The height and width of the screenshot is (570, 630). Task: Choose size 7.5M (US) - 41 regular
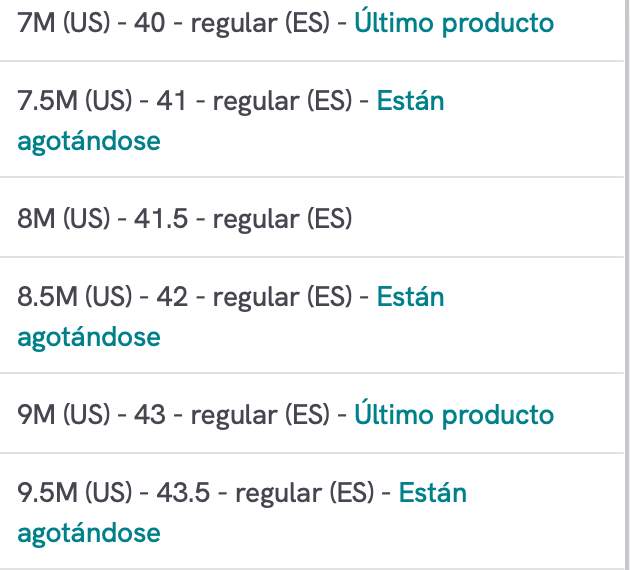(x=312, y=119)
